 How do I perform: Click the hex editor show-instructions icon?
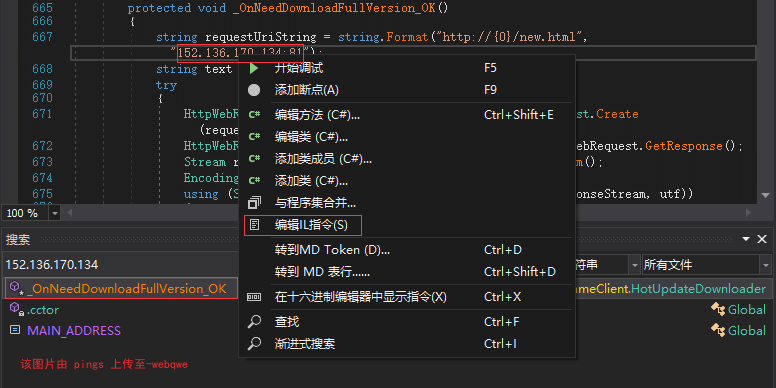pyautogui.click(x=254, y=297)
